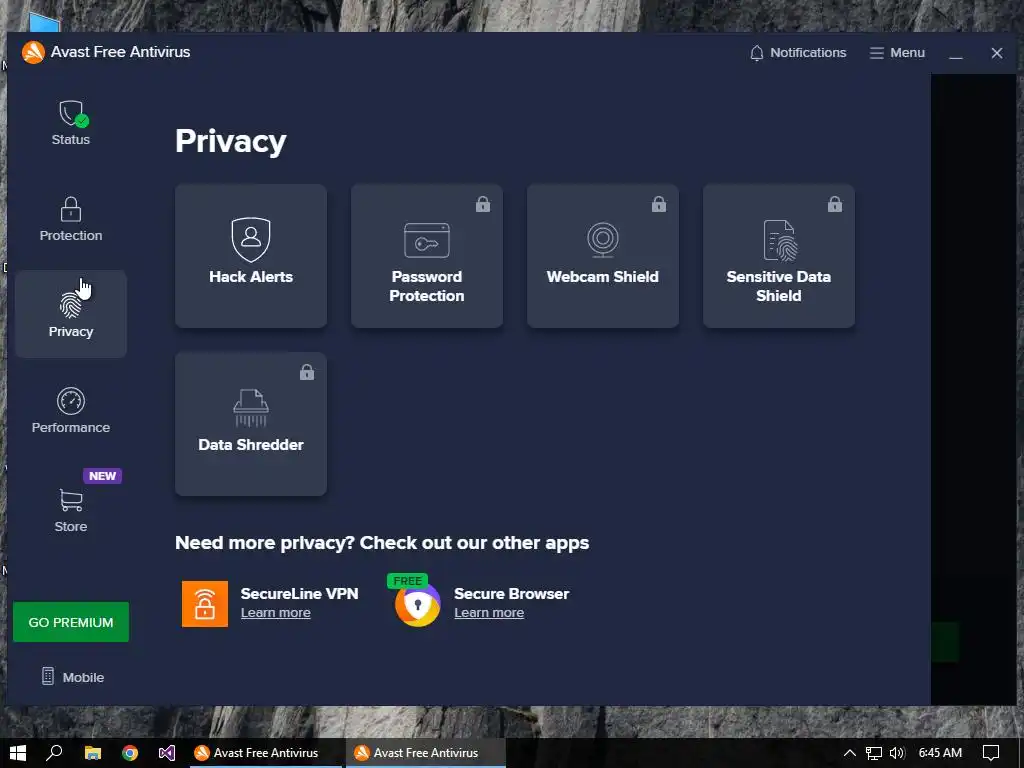Image resolution: width=1024 pixels, height=768 pixels.
Task: Open the Mobile option
Action: point(72,677)
